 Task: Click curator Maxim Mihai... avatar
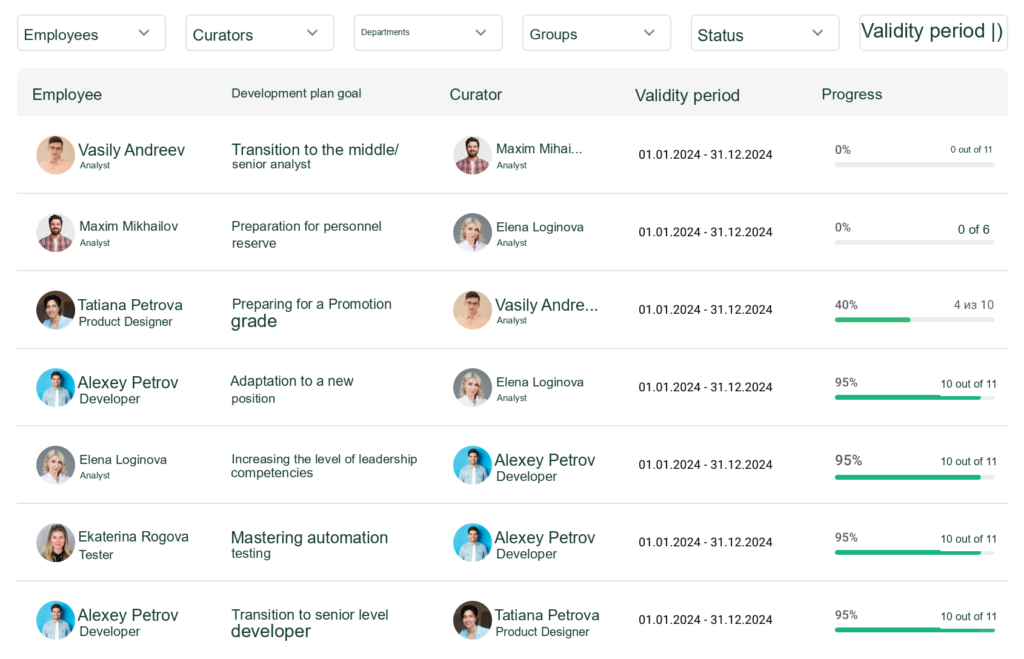[x=472, y=155]
